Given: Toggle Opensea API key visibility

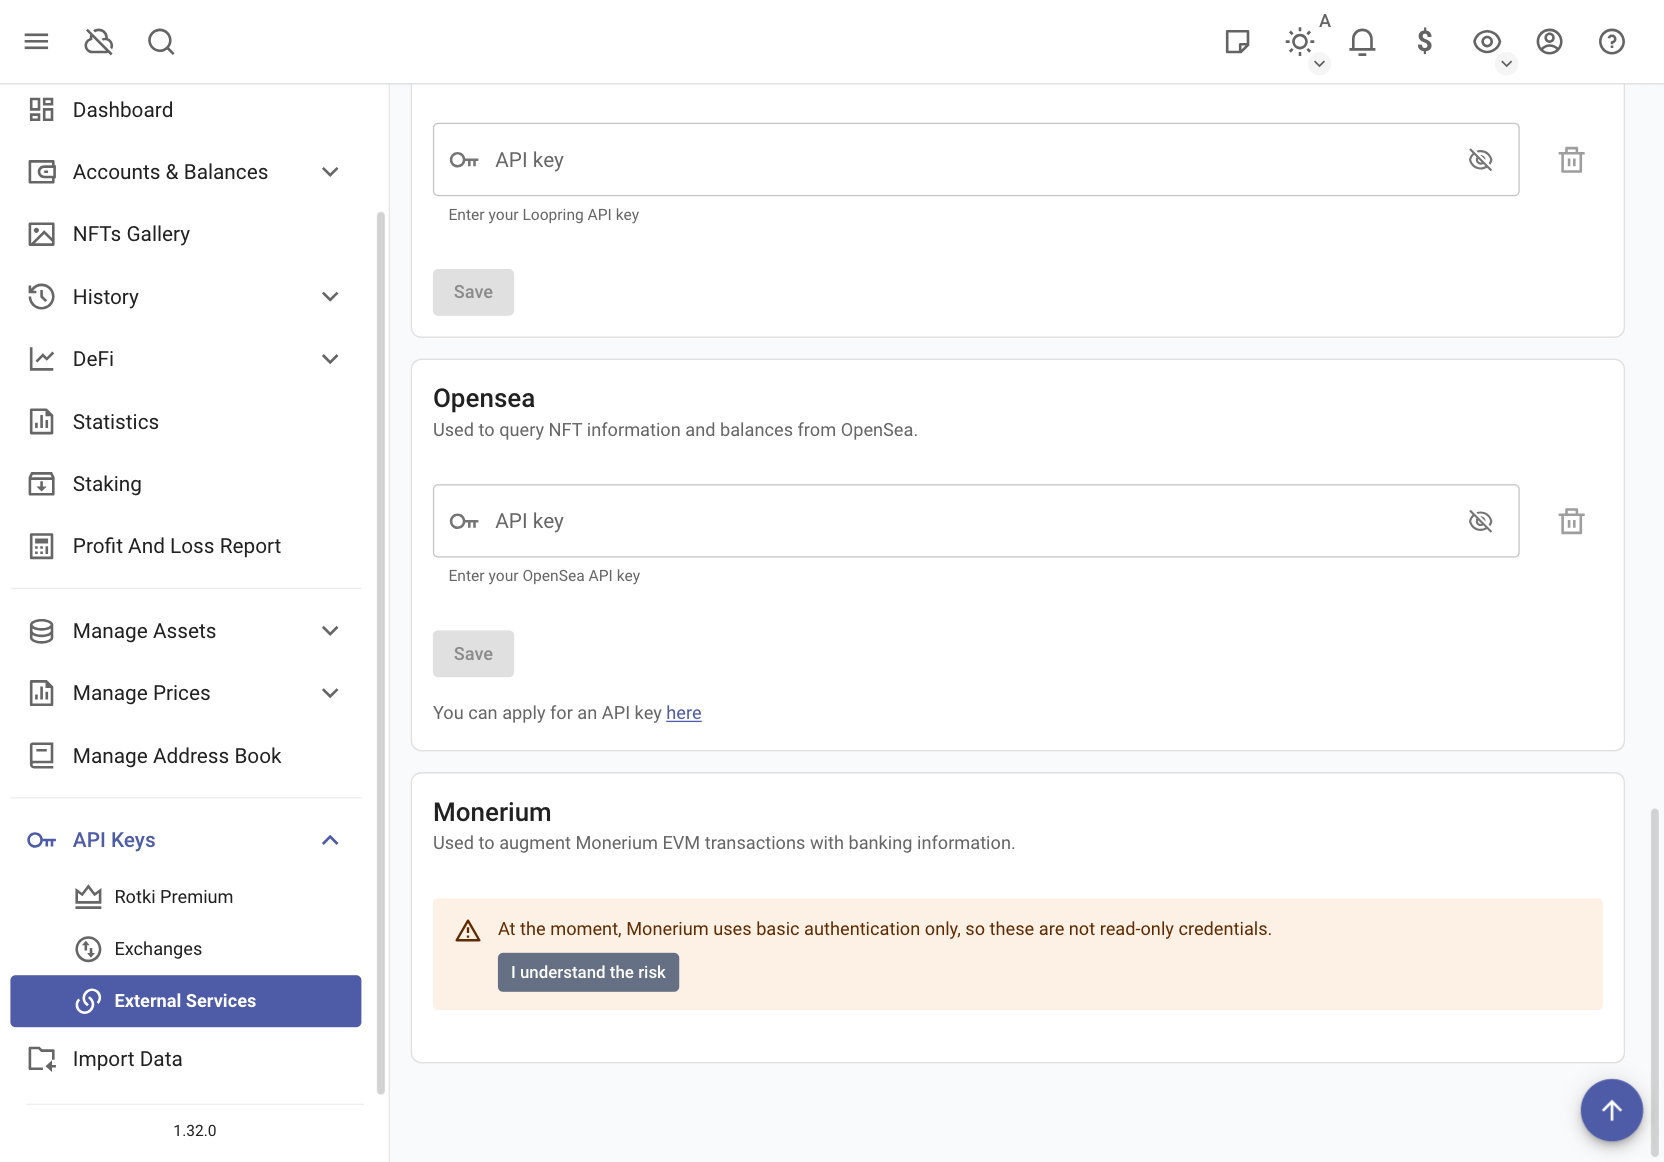Looking at the screenshot, I should pos(1480,521).
